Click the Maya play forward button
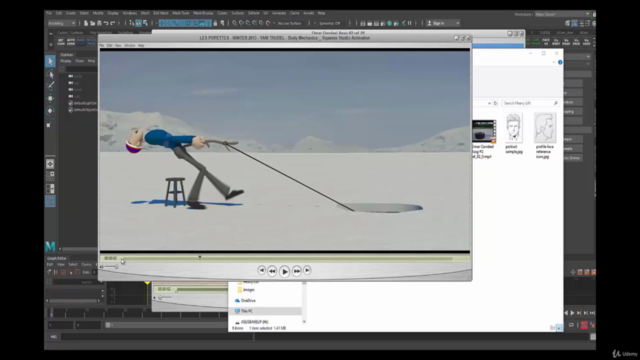640x360 pixels. 572,313
